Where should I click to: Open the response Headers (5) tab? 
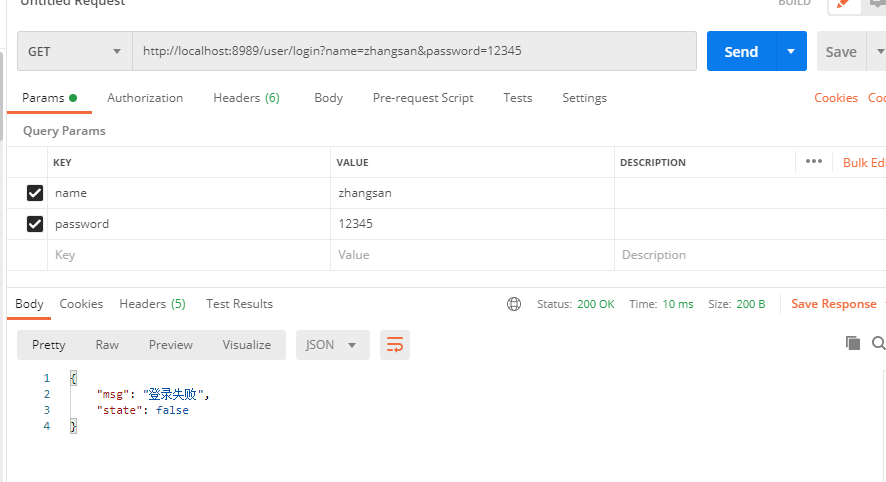[153, 304]
